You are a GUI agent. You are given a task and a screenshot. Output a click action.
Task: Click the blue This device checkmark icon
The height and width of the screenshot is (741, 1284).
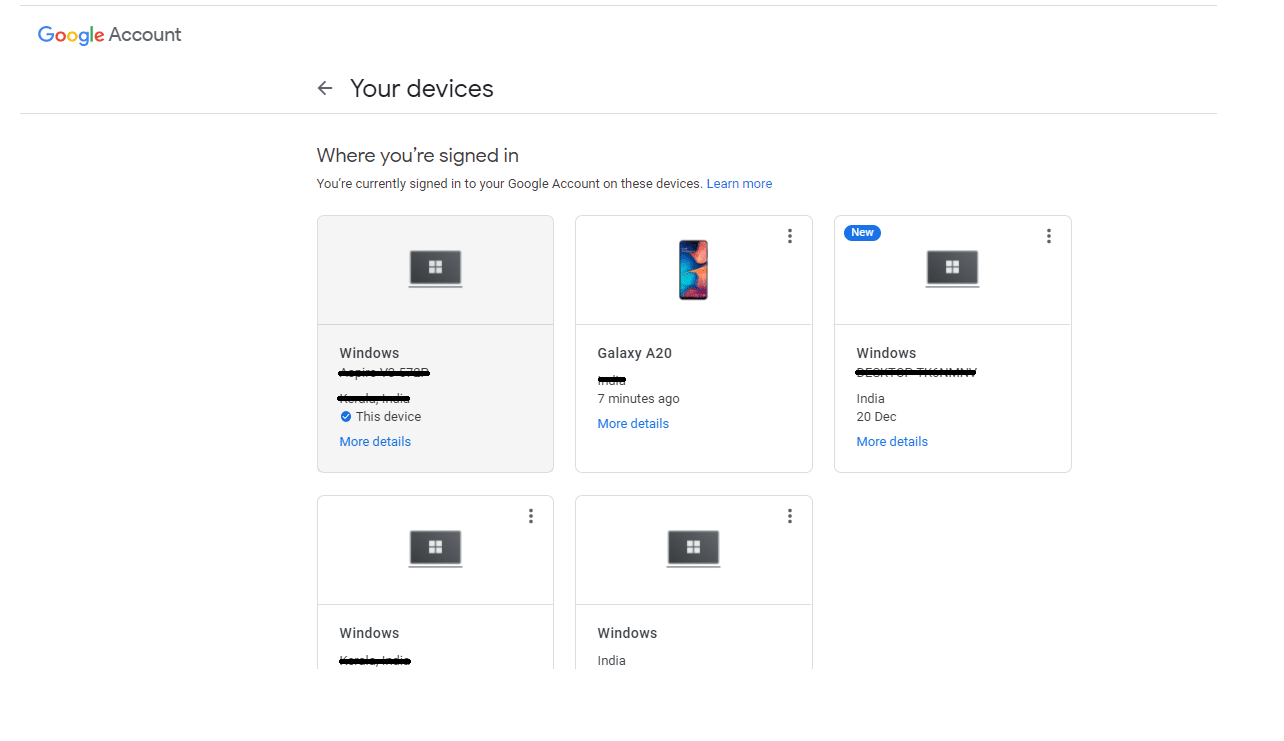[346, 417]
